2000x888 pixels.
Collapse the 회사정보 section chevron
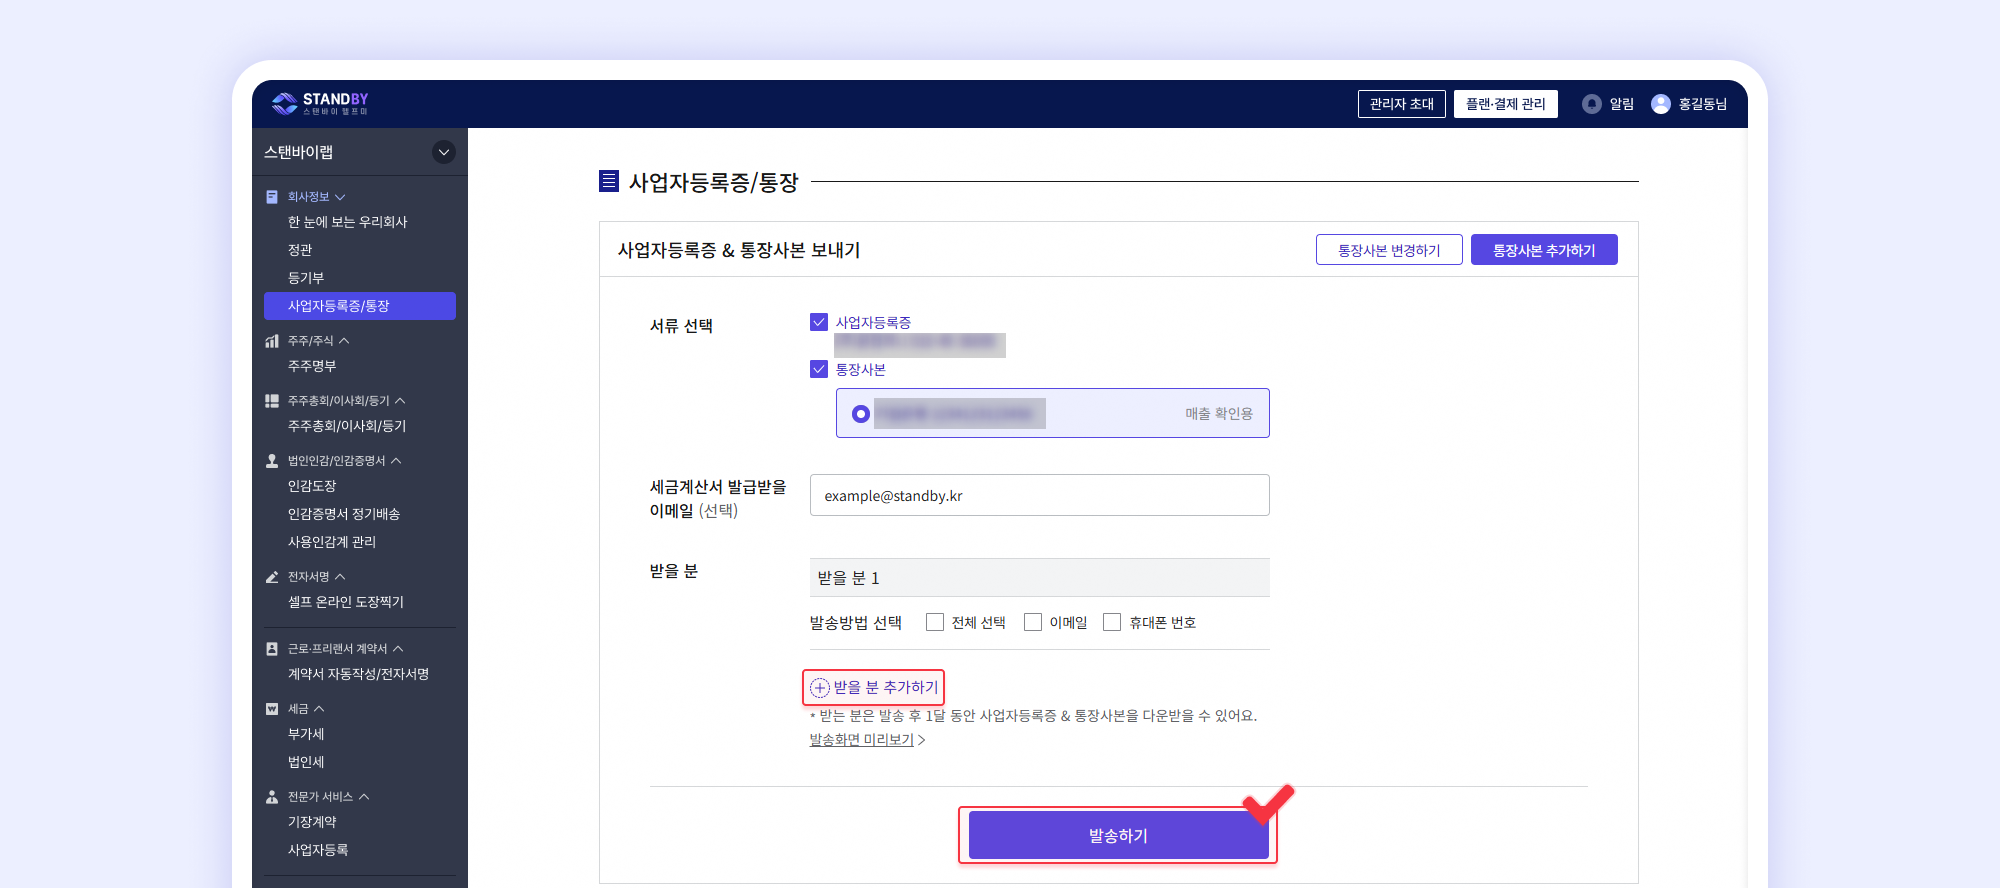tap(340, 197)
